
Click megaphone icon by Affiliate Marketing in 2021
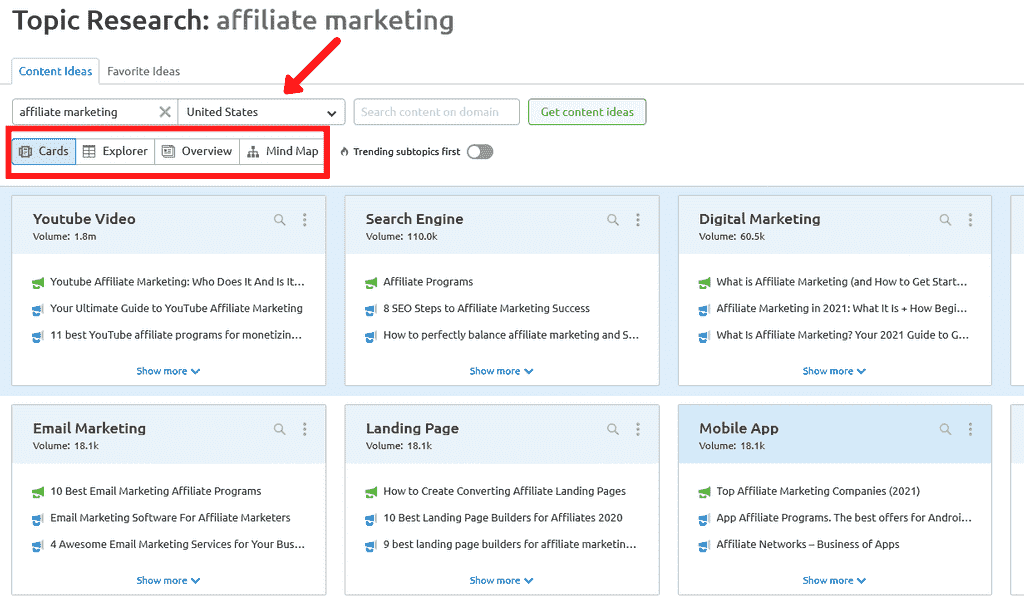pos(704,310)
